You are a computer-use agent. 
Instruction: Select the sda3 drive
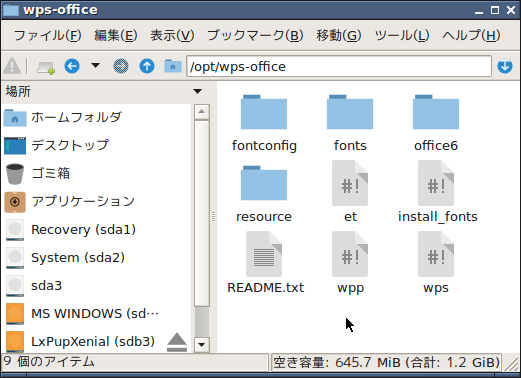tap(96, 286)
